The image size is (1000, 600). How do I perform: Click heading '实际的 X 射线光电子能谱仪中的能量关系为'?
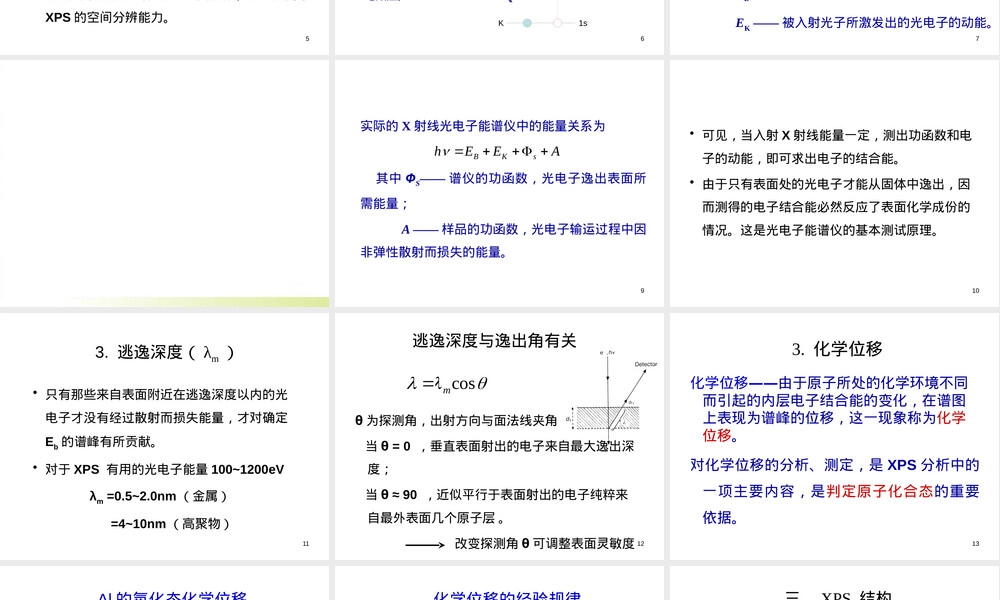[x=483, y=126]
